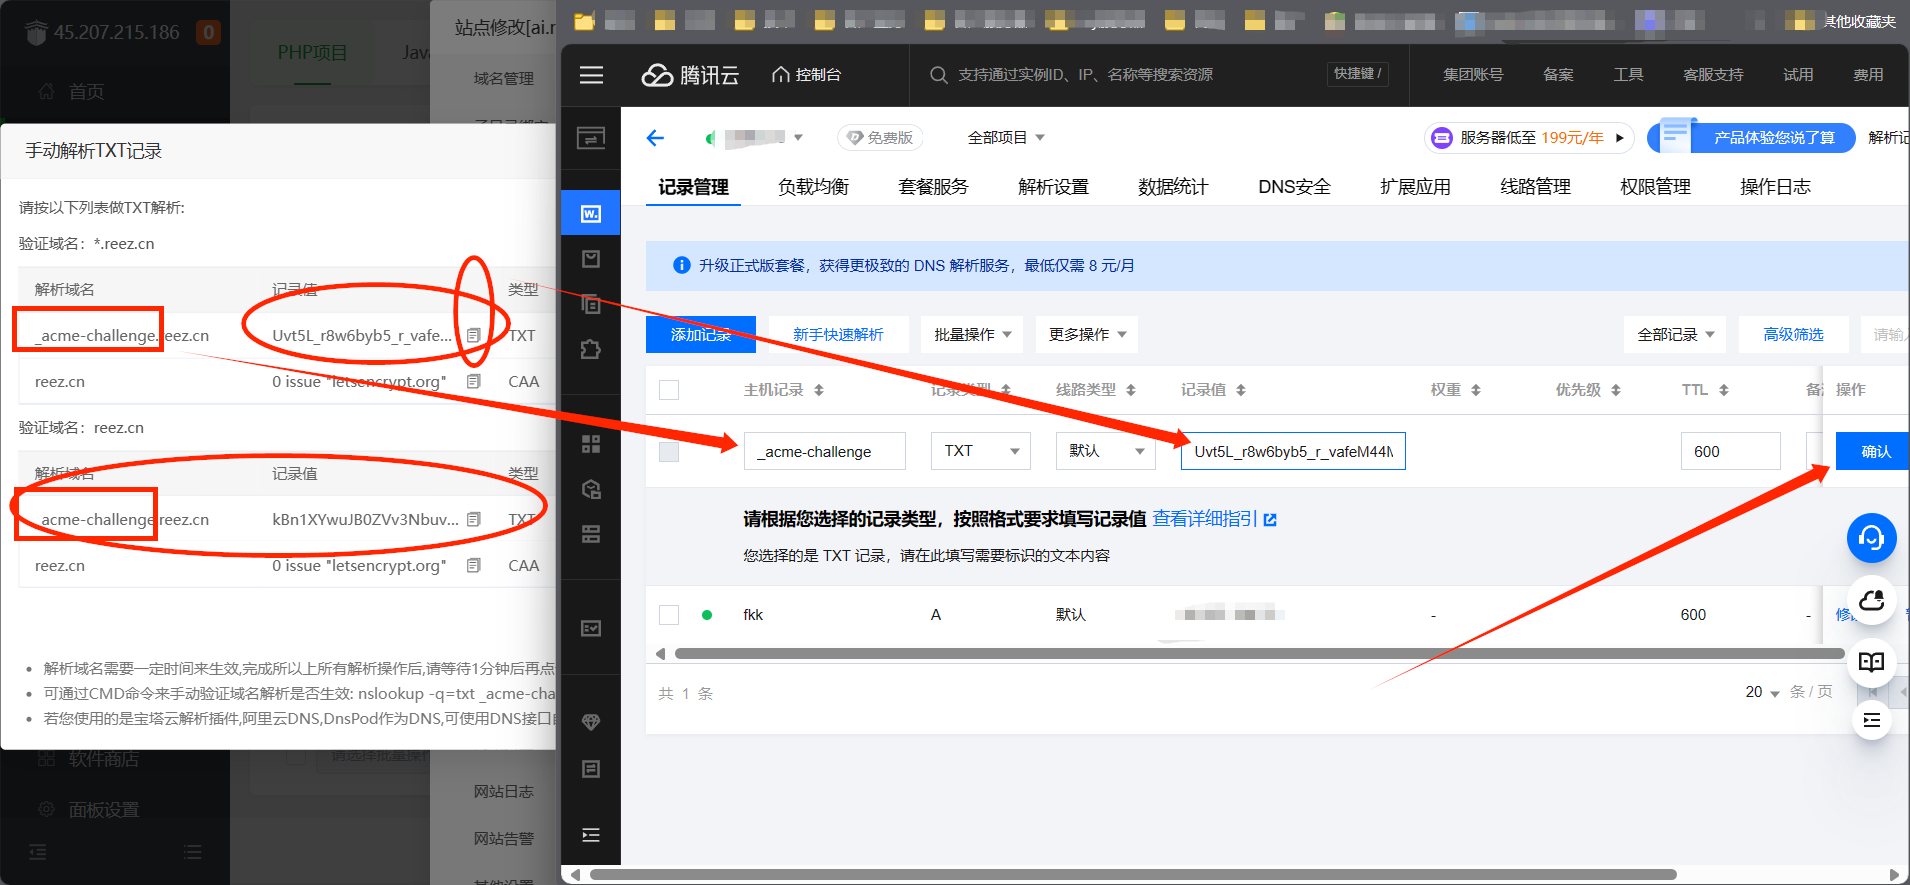Click the top resource search box
The width and height of the screenshot is (1910, 885).
(x=1120, y=75)
